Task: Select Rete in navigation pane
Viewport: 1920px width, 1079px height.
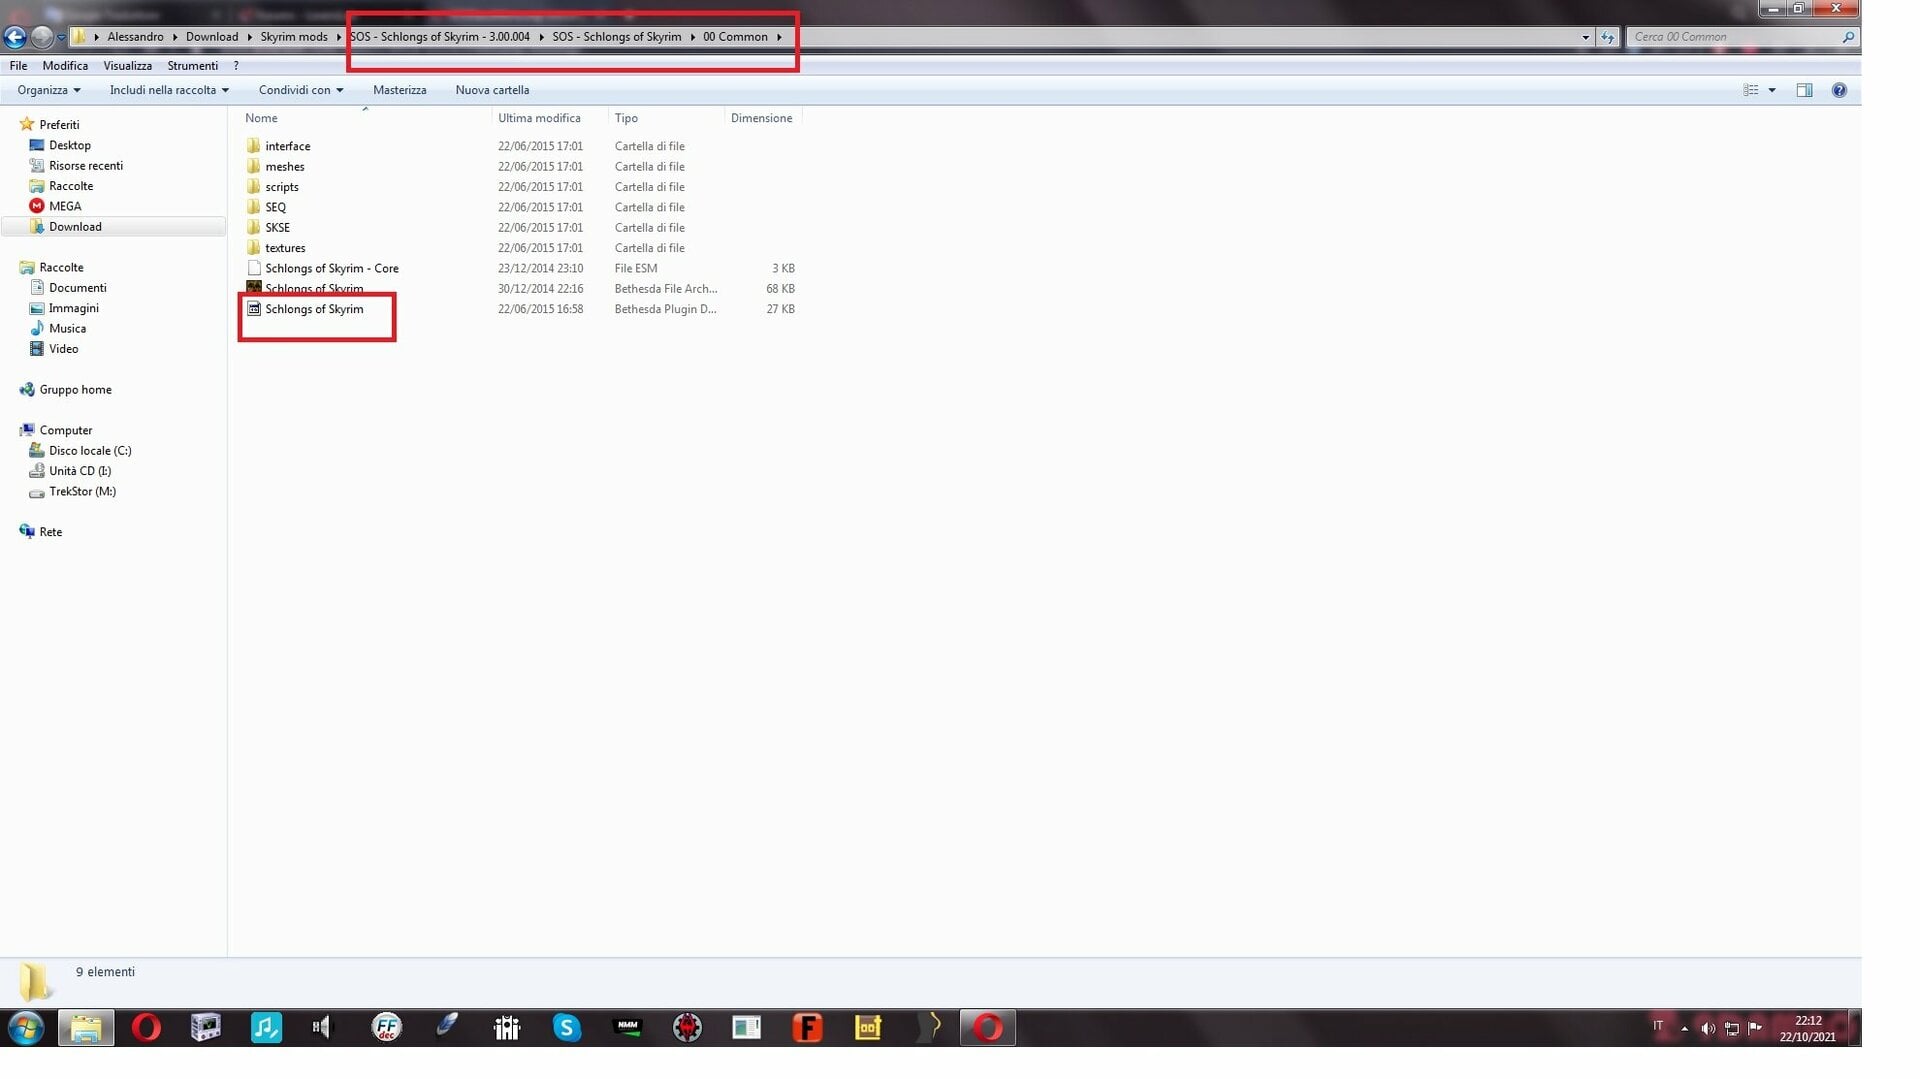Action: pos(50,532)
